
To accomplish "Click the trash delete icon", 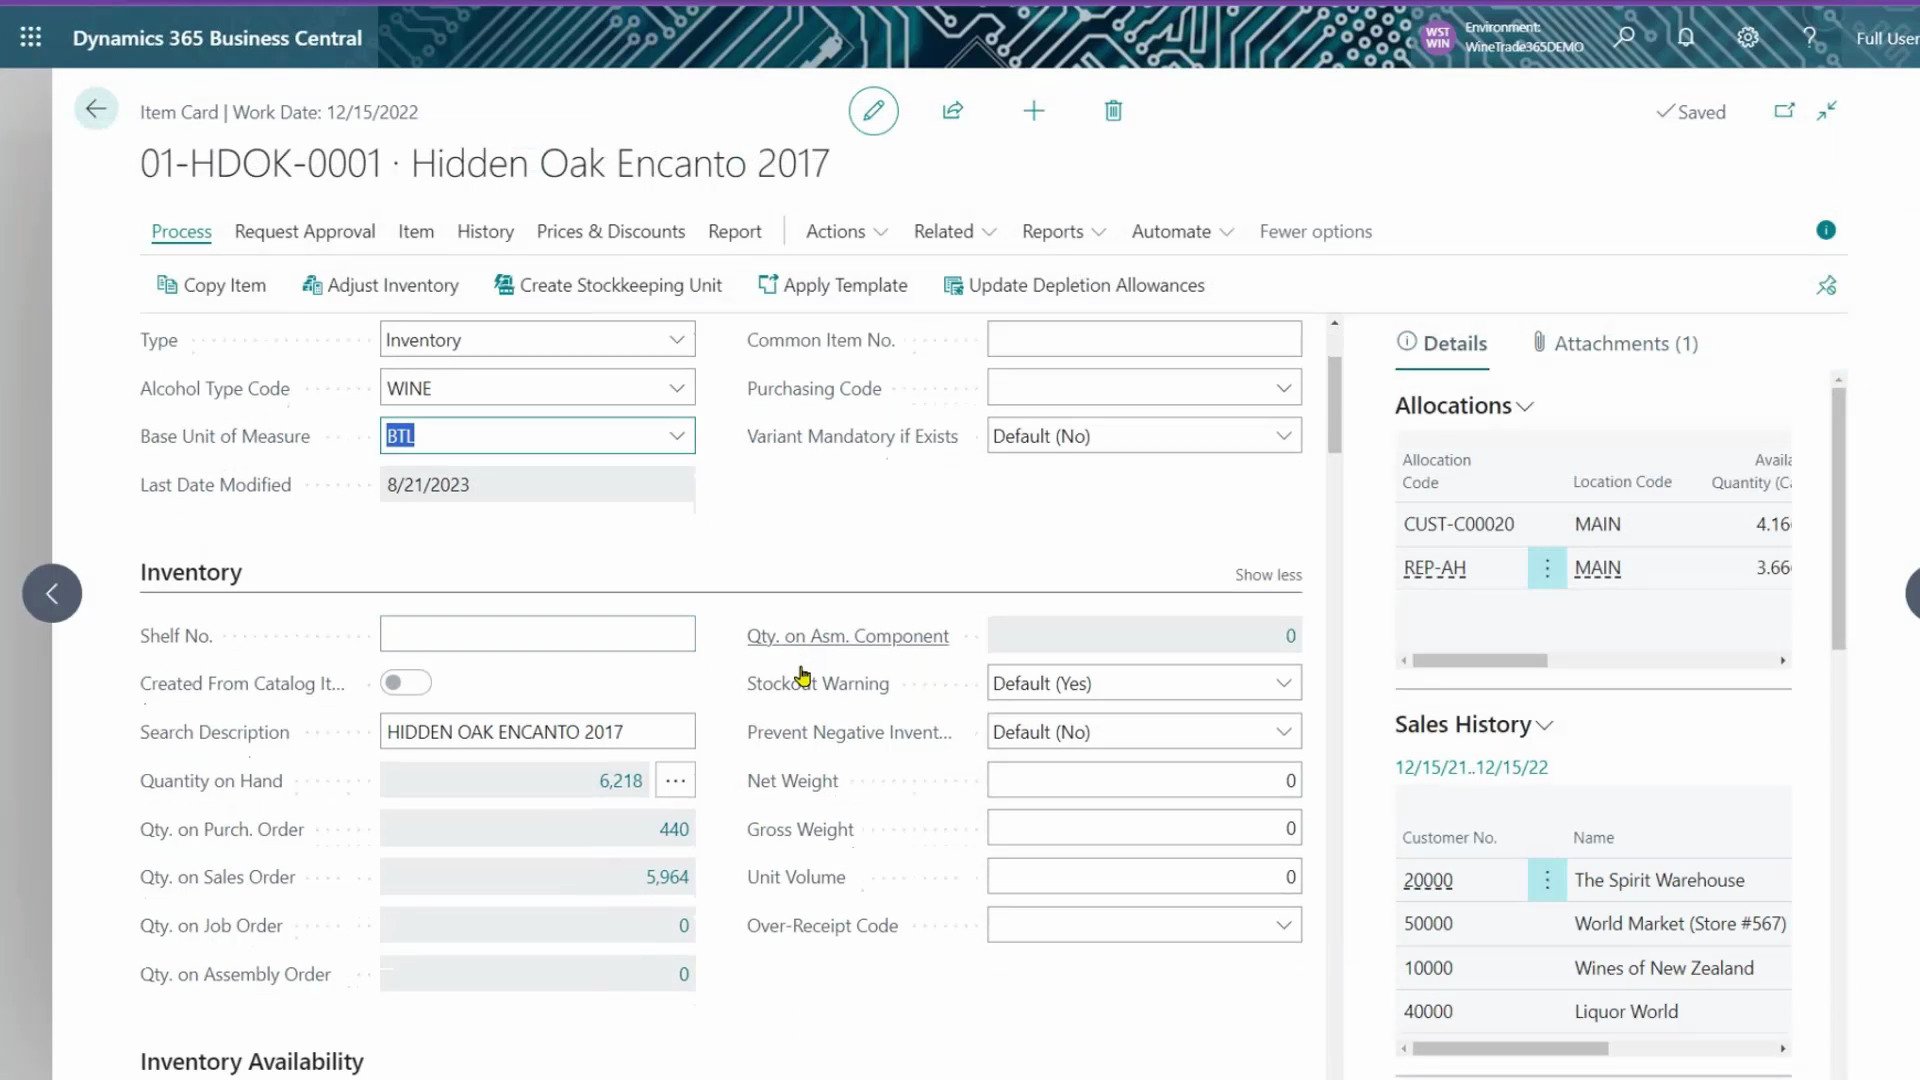I will 1113,111.
